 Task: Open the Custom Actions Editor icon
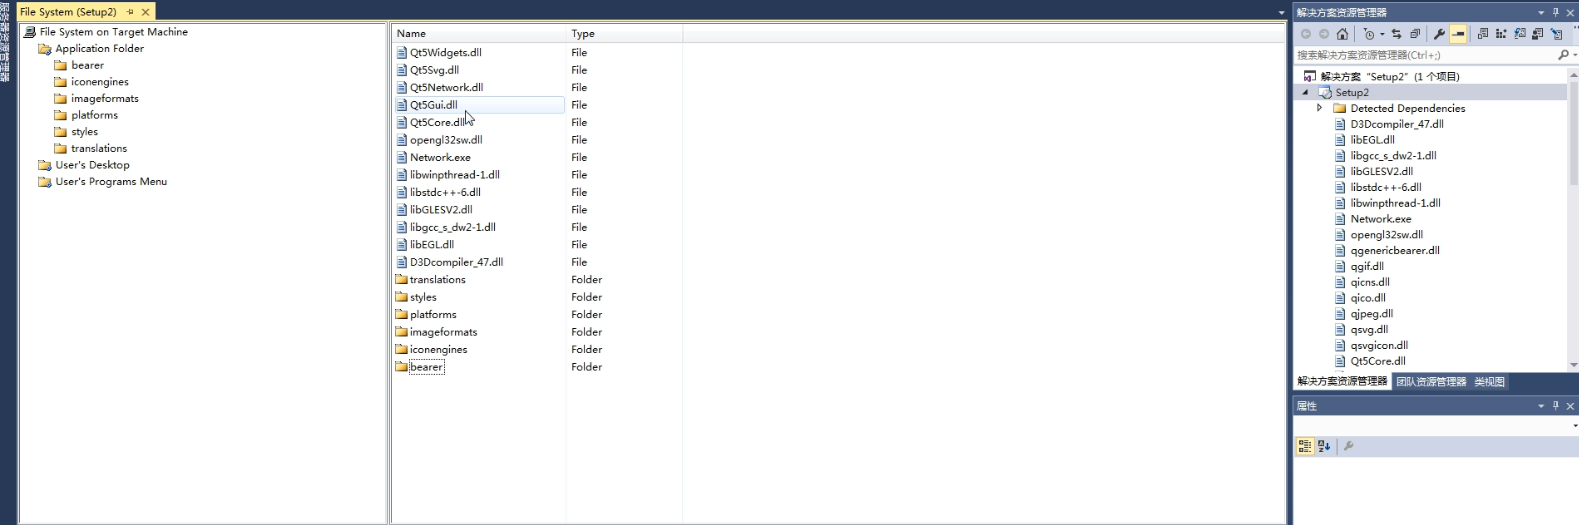1557,34
